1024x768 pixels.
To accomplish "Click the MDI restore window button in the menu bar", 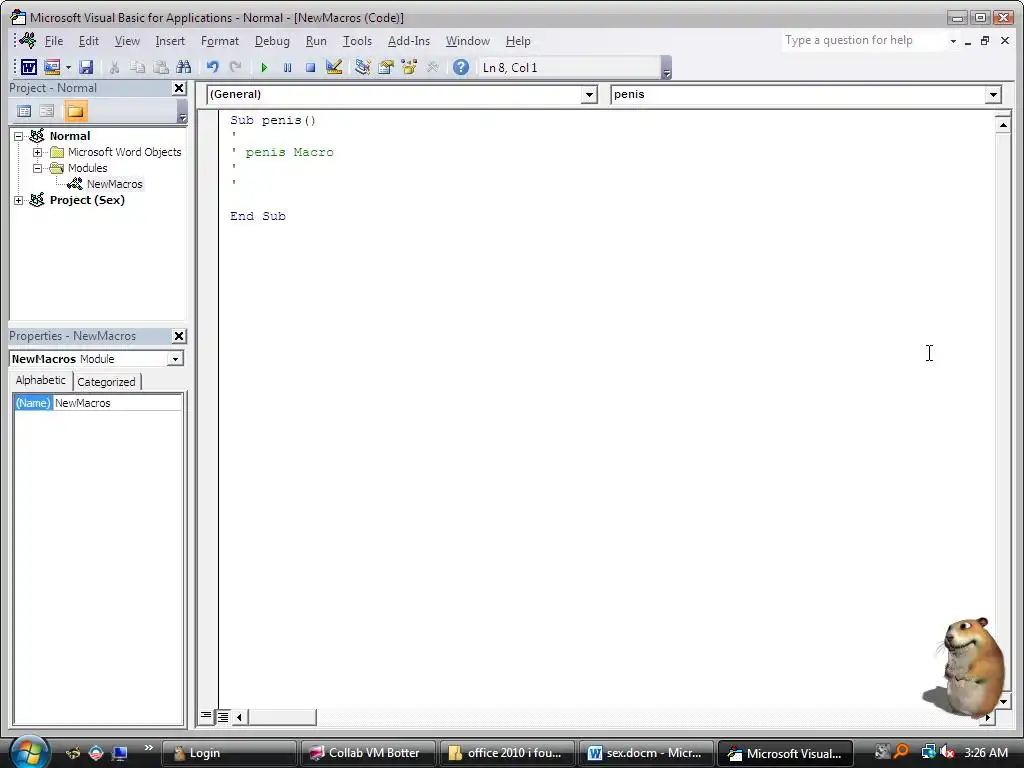I will [x=985, y=40].
